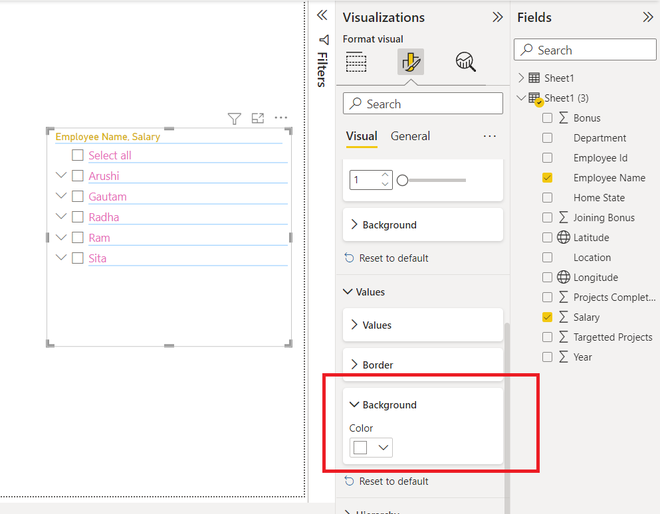660x514 pixels.
Task: Click the sigma icon beside Bonus
Action: [563, 118]
